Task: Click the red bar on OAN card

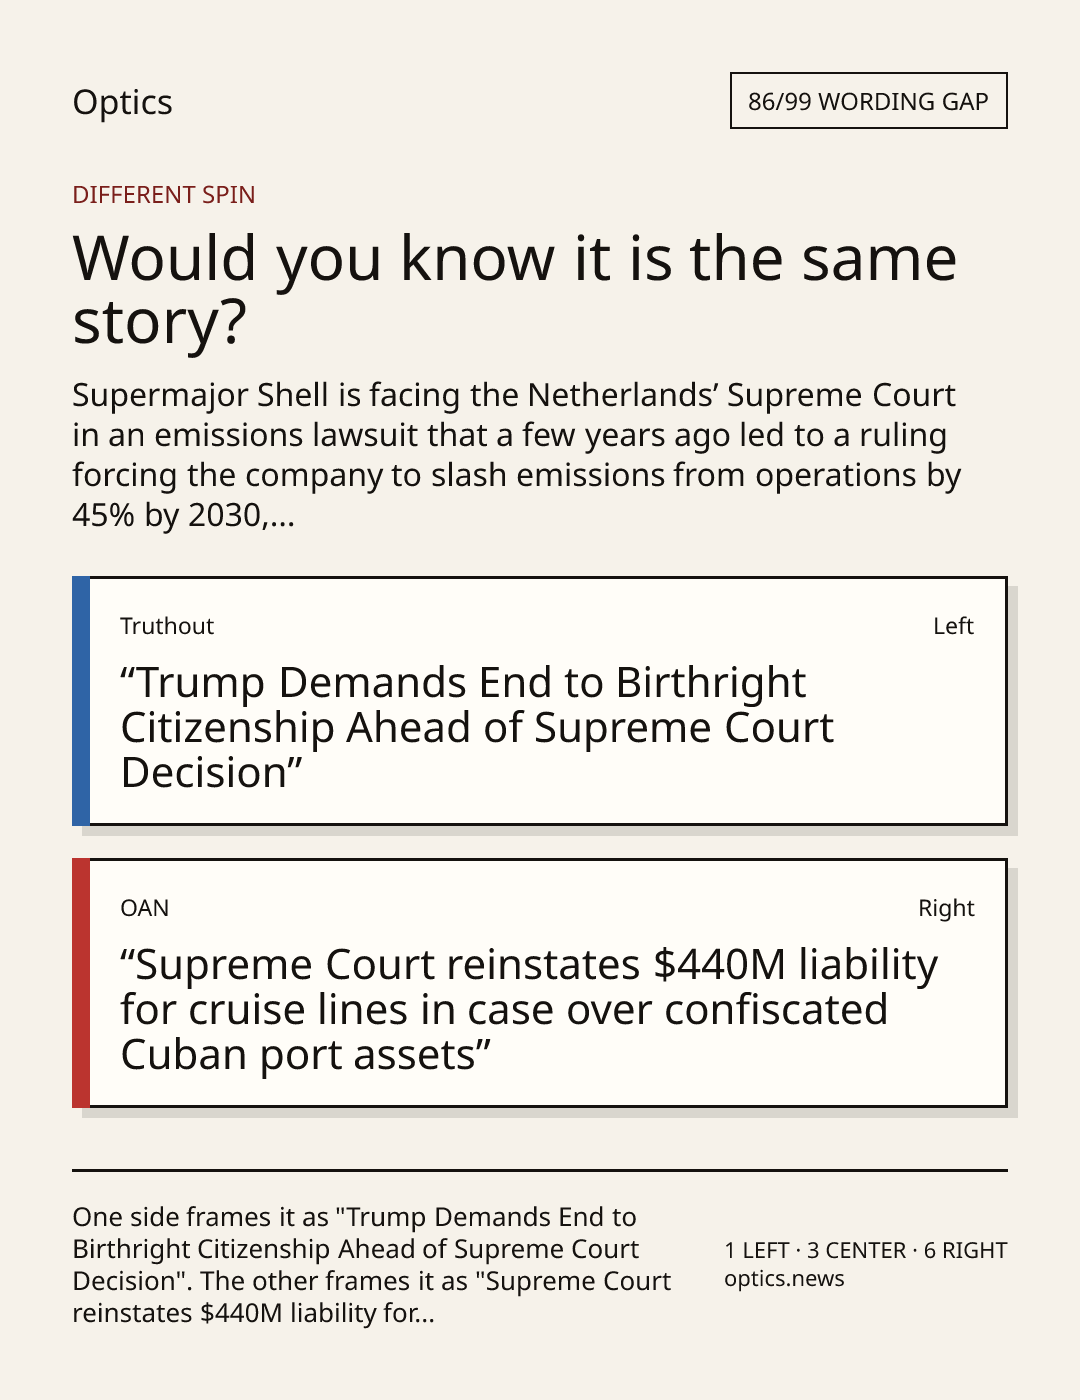Action: coord(81,983)
